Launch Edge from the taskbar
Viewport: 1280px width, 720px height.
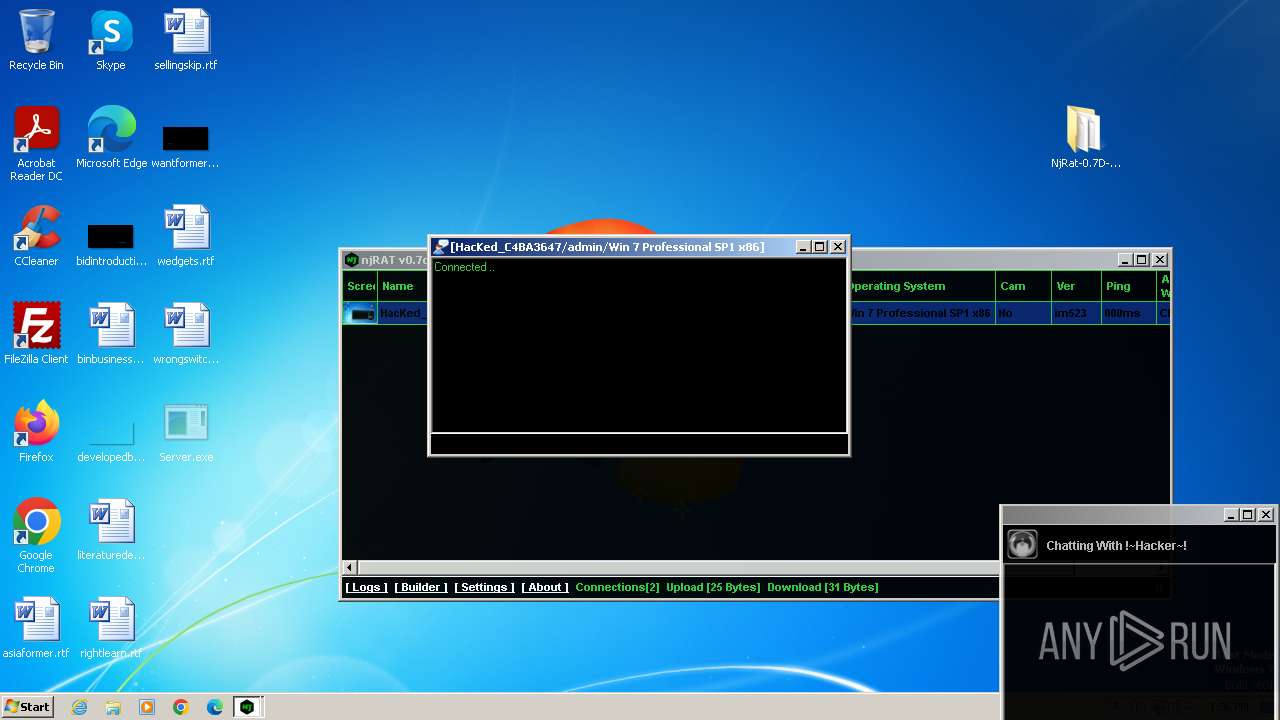215,707
